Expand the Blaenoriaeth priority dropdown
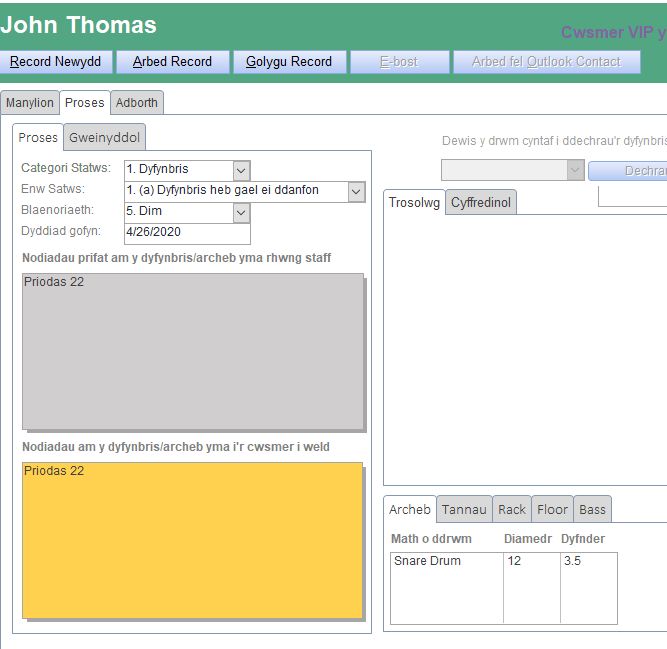667x649 pixels. point(241,212)
